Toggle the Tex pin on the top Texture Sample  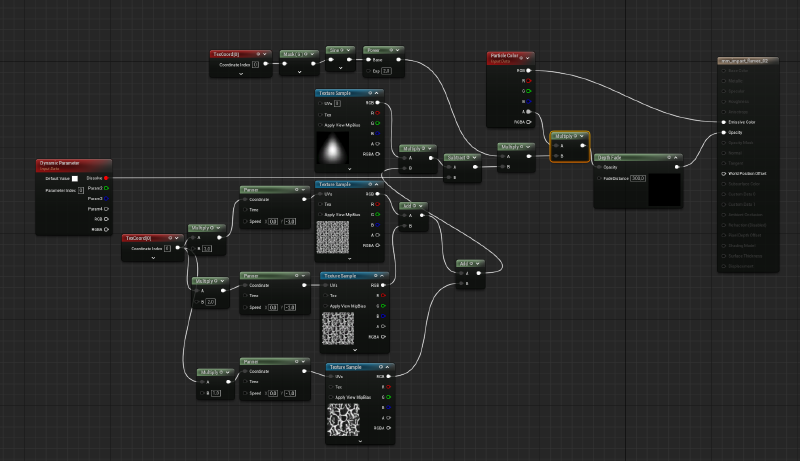(321, 114)
